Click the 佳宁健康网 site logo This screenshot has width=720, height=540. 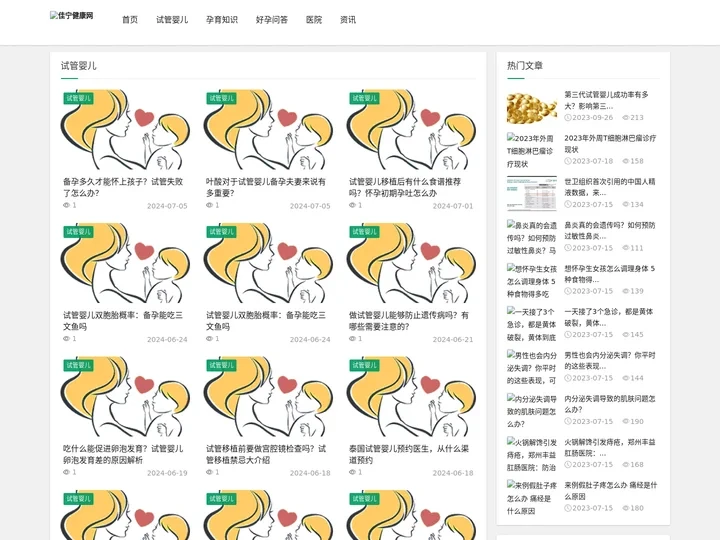click(x=72, y=16)
